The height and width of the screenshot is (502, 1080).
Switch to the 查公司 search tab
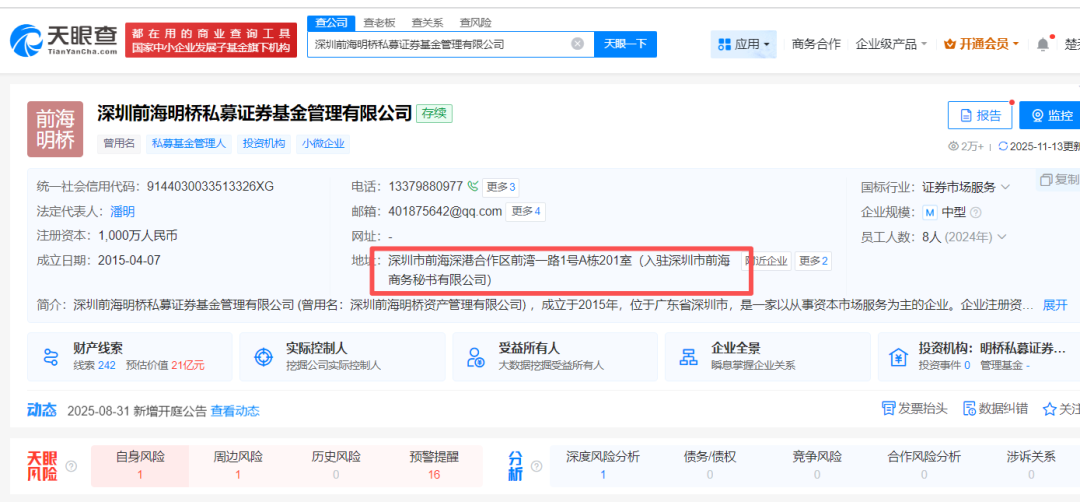pyautogui.click(x=331, y=23)
